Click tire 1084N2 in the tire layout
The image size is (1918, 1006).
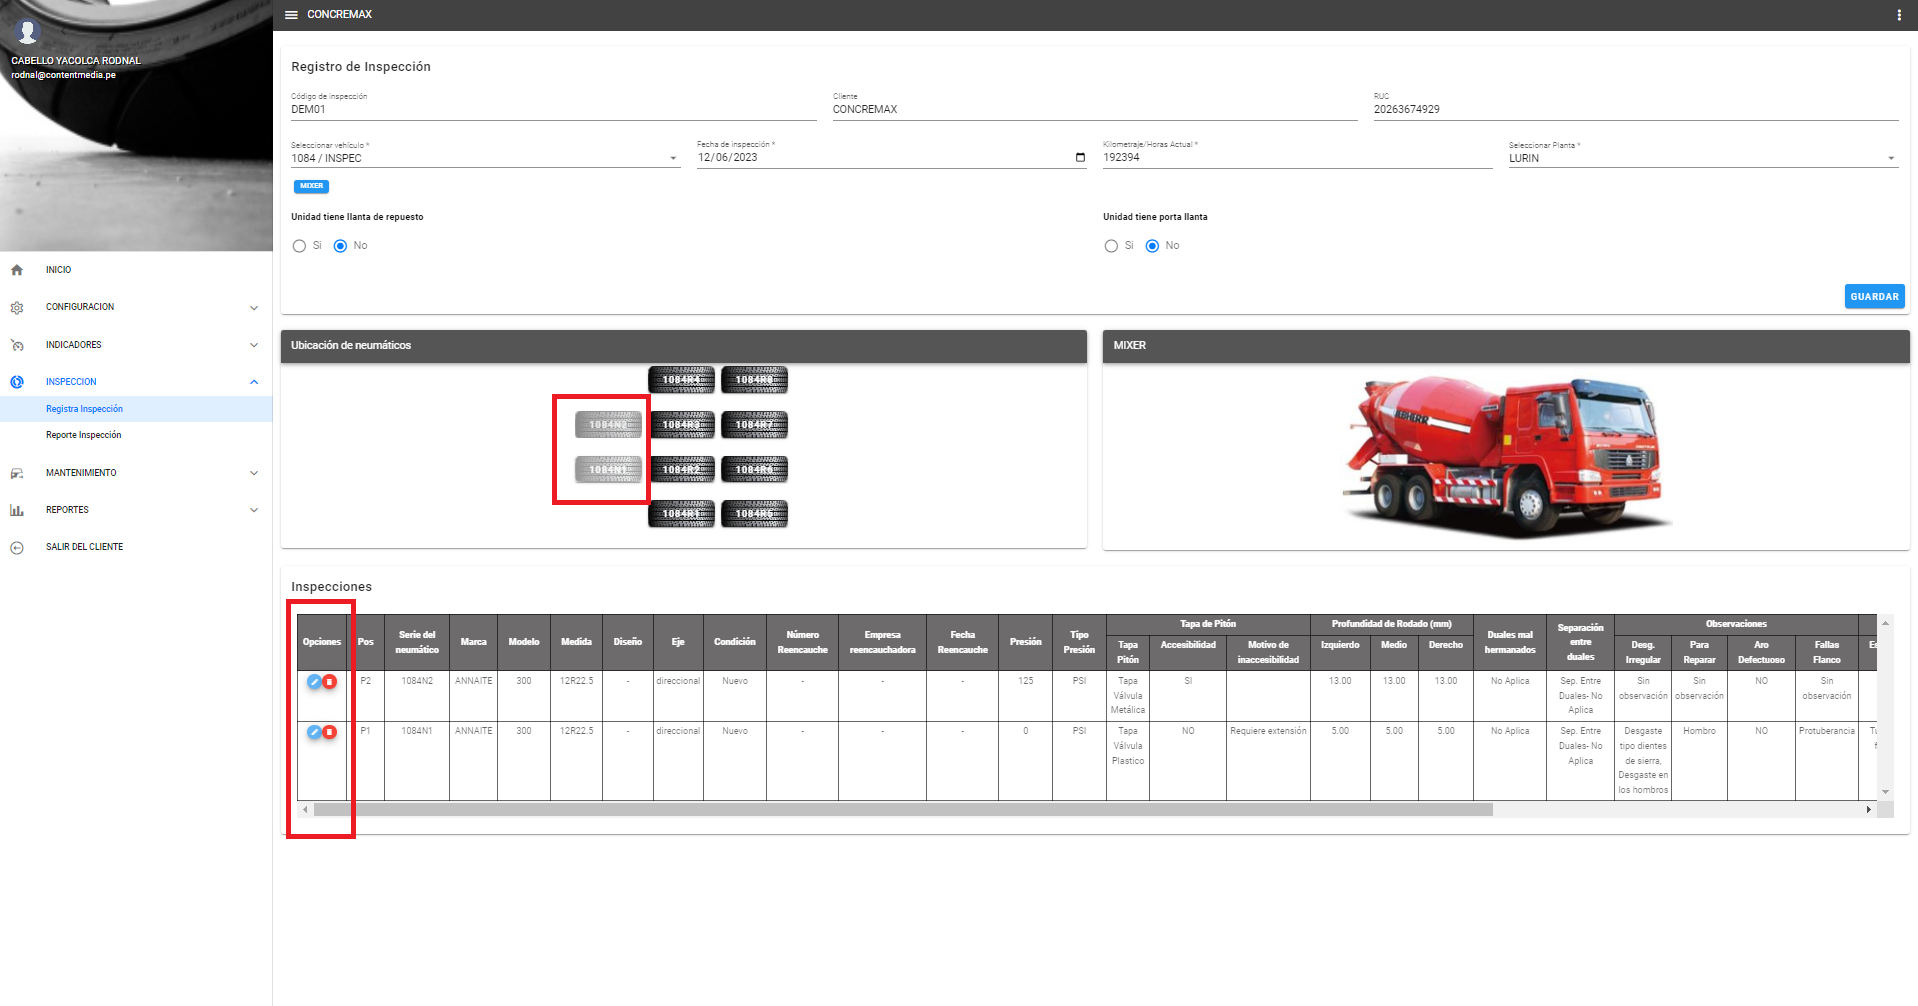[x=608, y=425]
